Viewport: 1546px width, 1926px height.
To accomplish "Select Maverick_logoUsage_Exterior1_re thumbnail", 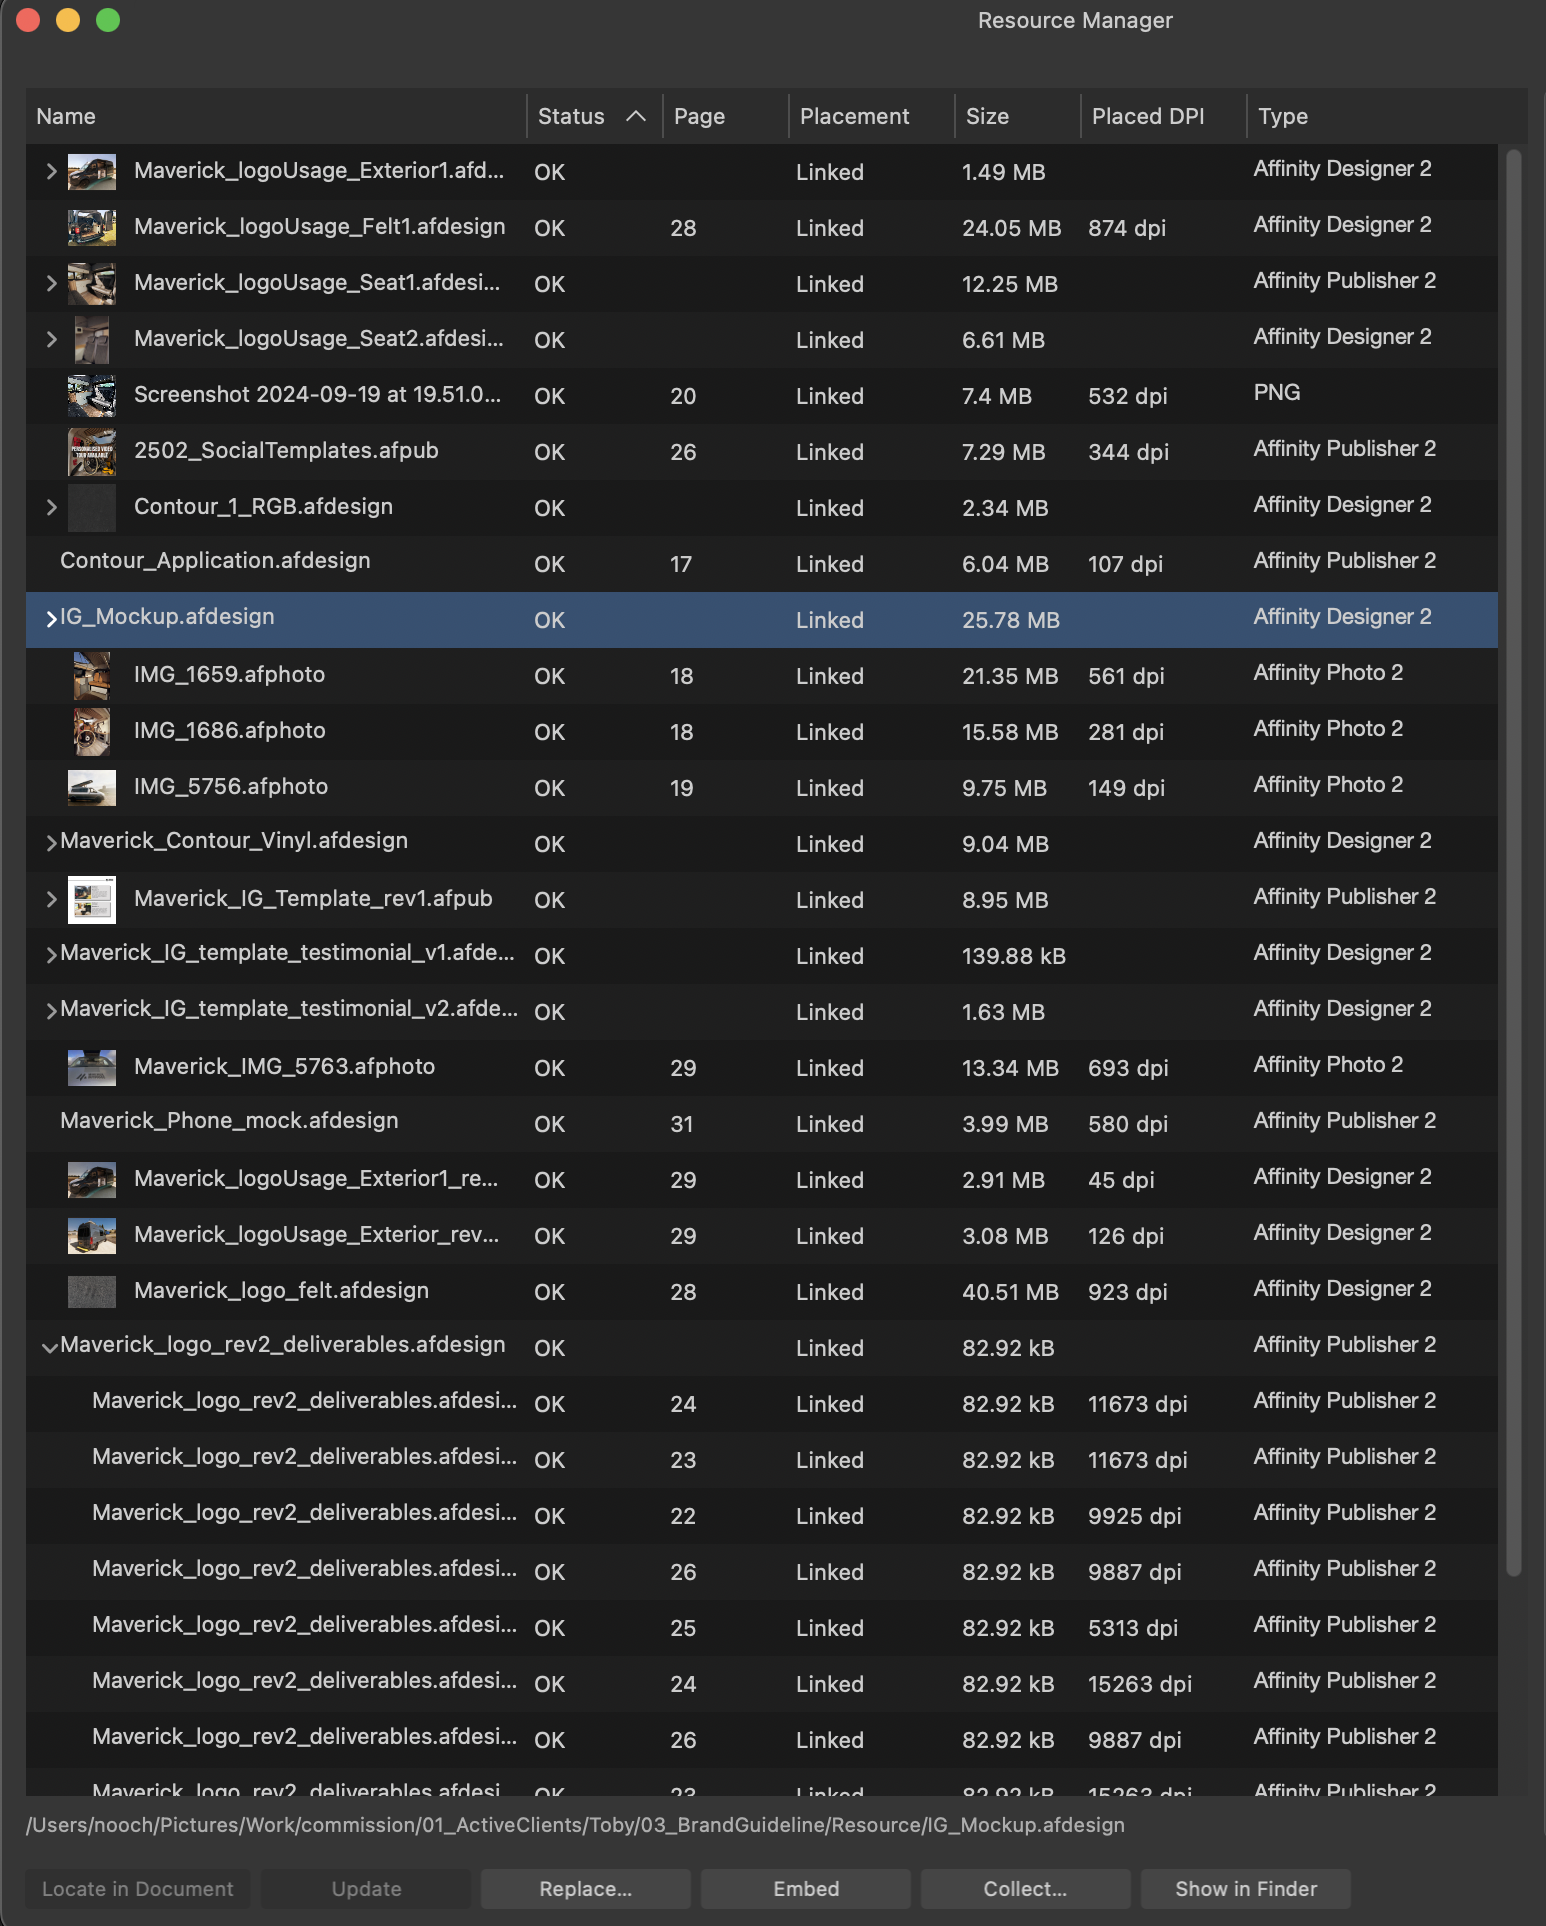I will click(91, 1179).
